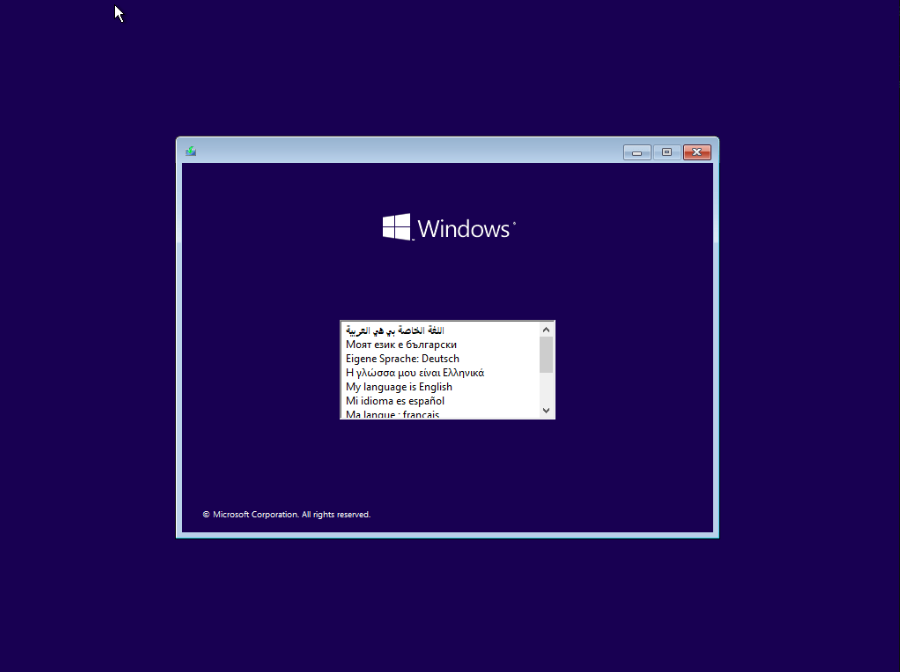Viewport: 900px width, 672px height.
Task: Click the language list scroll-down arrow
Action: tap(546, 410)
